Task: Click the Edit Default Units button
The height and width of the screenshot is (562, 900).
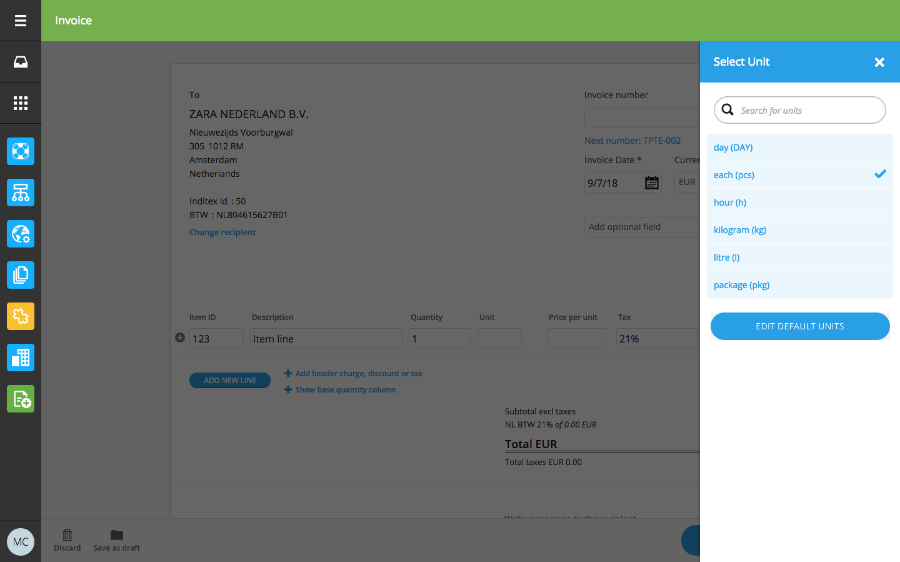Action: click(800, 326)
